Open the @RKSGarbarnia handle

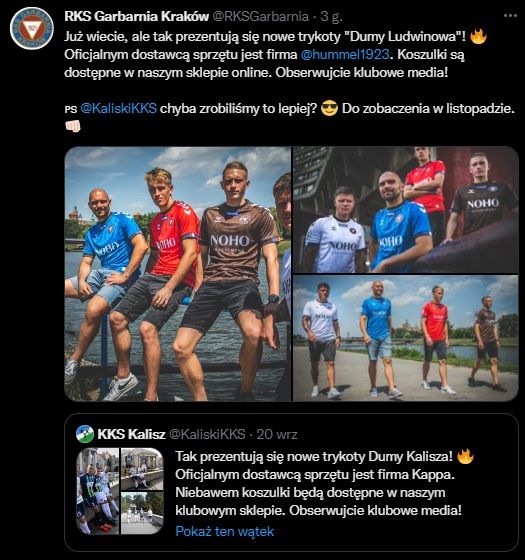click(261, 16)
